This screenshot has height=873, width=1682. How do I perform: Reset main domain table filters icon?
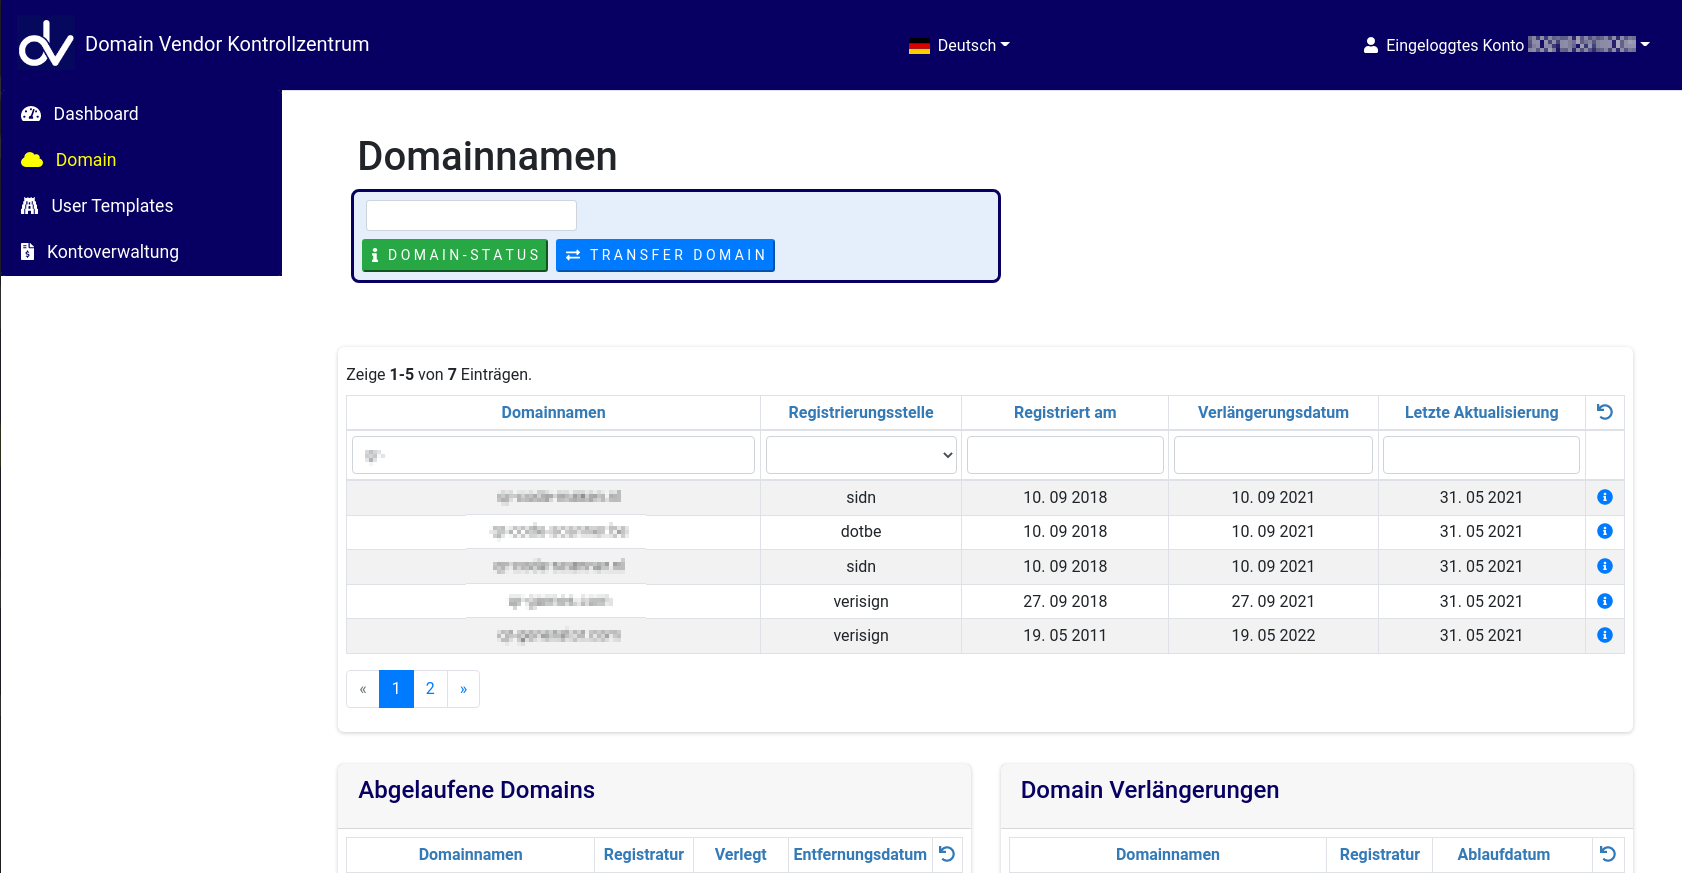point(1605,412)
